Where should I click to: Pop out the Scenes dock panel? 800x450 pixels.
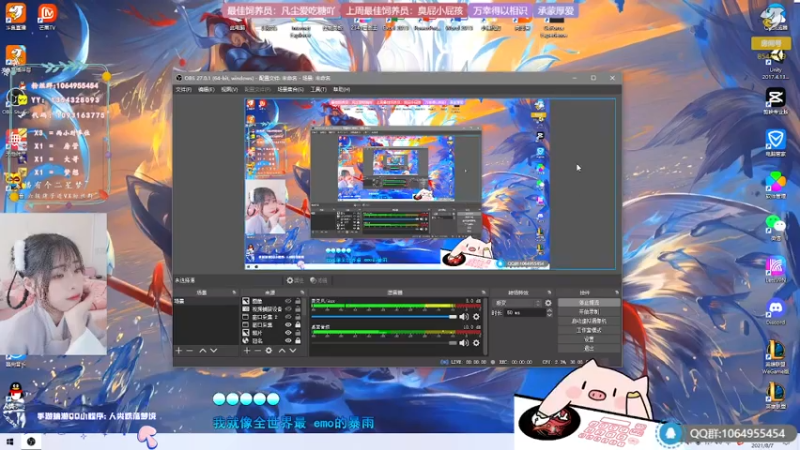(x=234, y=293)
